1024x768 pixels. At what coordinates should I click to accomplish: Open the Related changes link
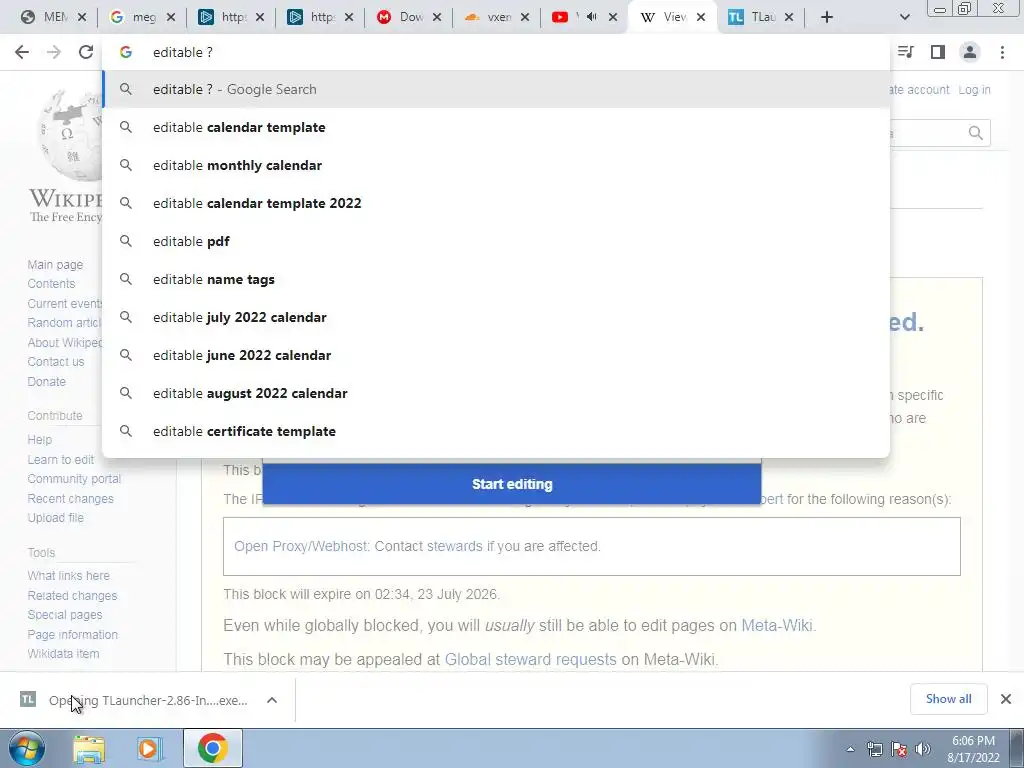click(72, 596)
